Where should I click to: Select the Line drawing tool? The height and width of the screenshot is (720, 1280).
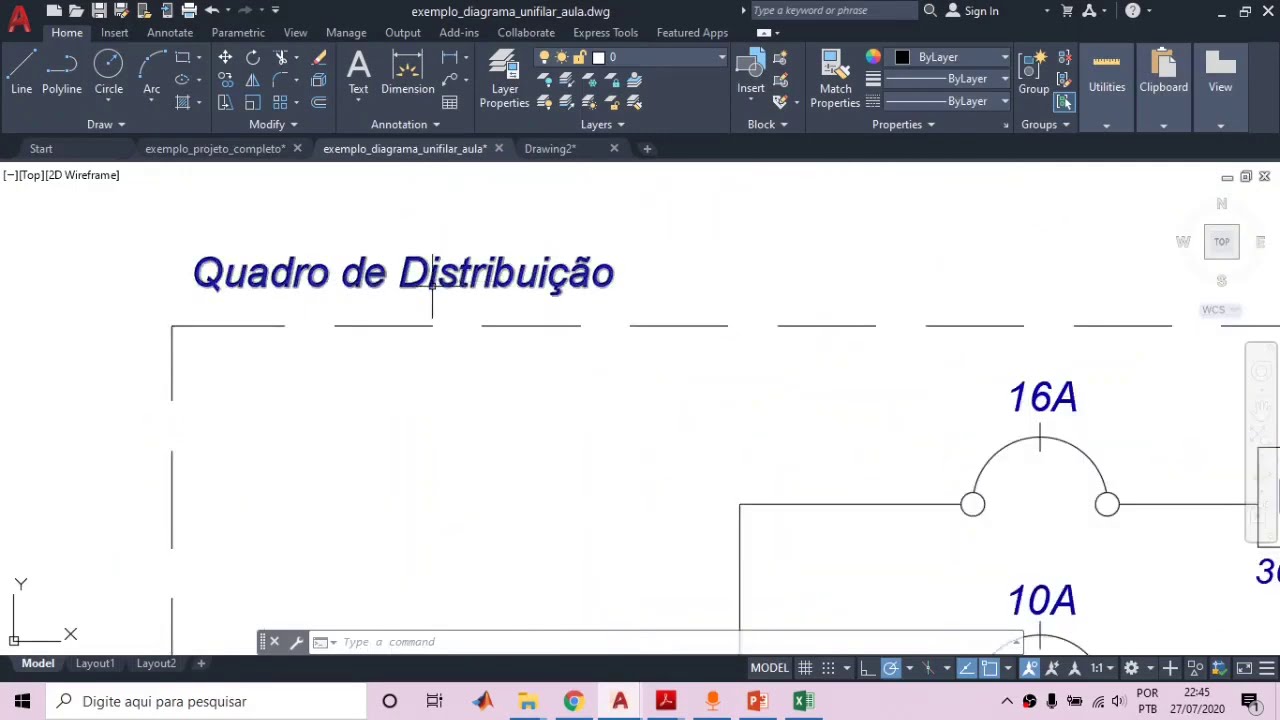[x=21, y=74]
